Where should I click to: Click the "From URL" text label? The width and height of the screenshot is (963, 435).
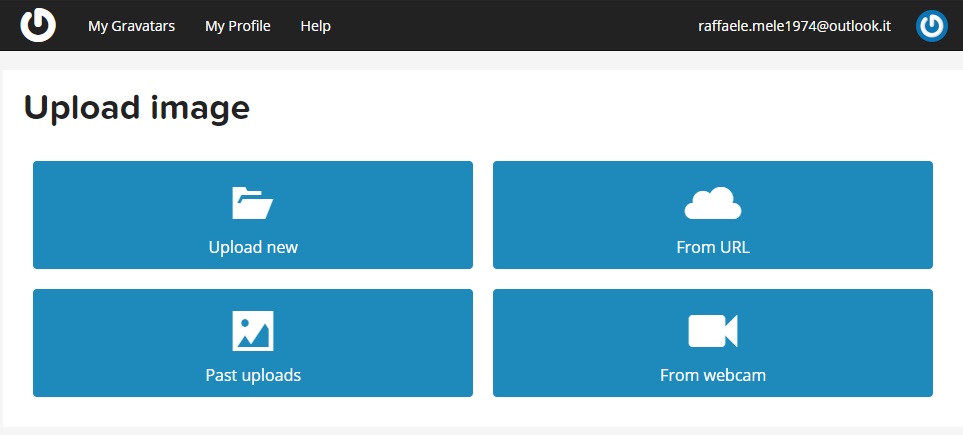[x=712, y=247]
